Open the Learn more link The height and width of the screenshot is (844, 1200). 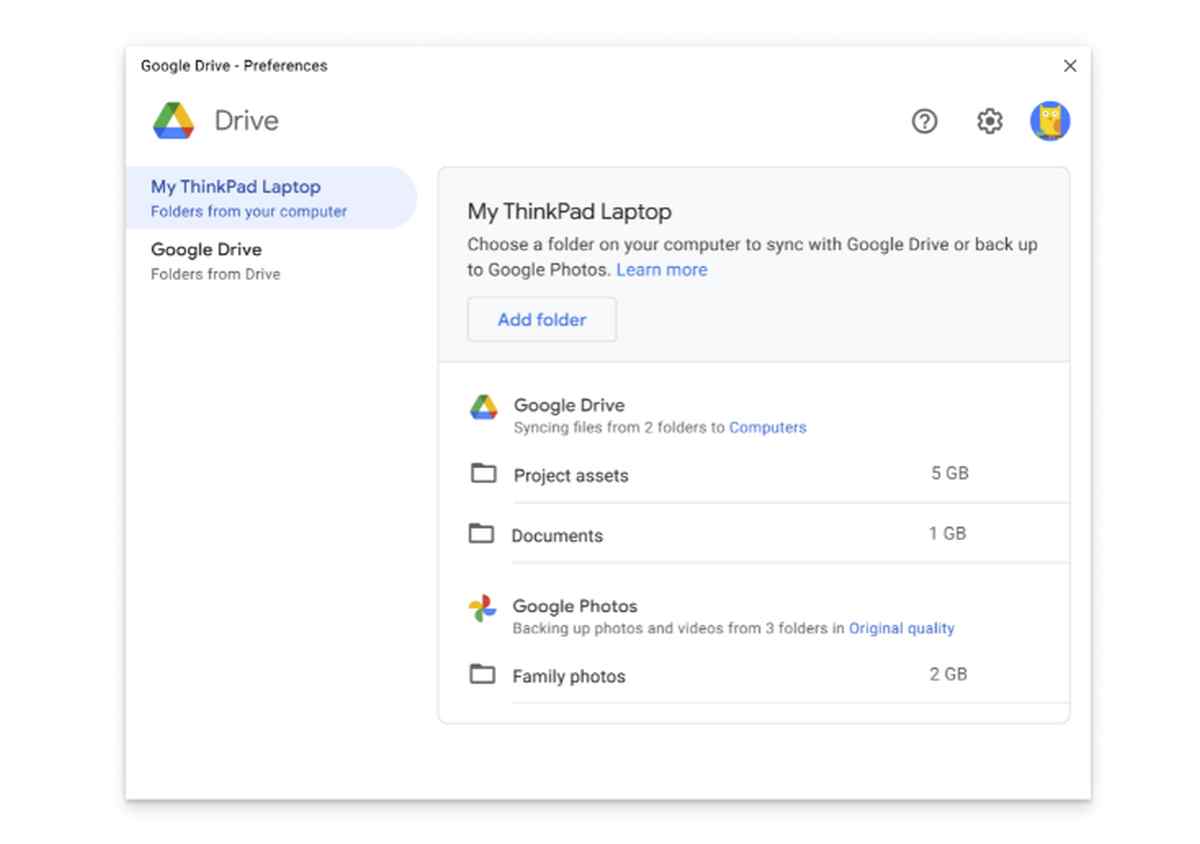tap(662, 270)
